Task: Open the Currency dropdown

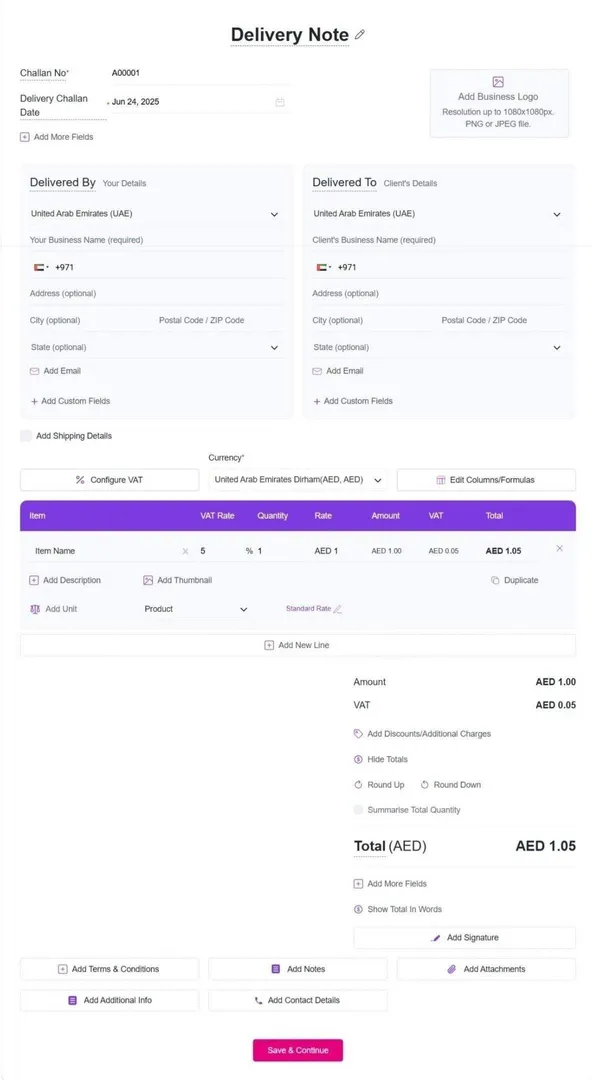Action: click(x=298, y=479)
